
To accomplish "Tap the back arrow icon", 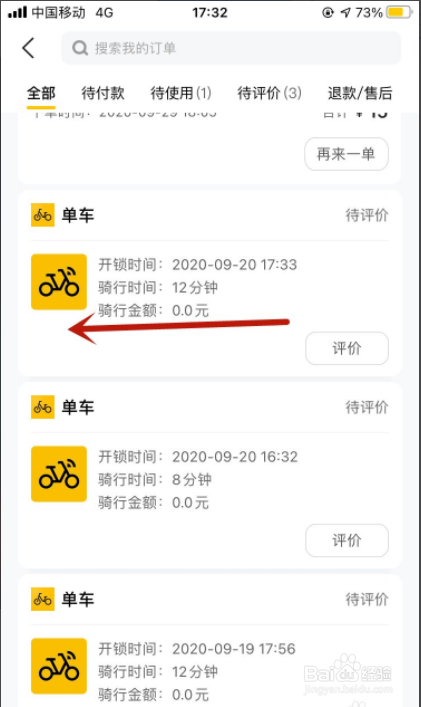I will (x=28, y=48).
